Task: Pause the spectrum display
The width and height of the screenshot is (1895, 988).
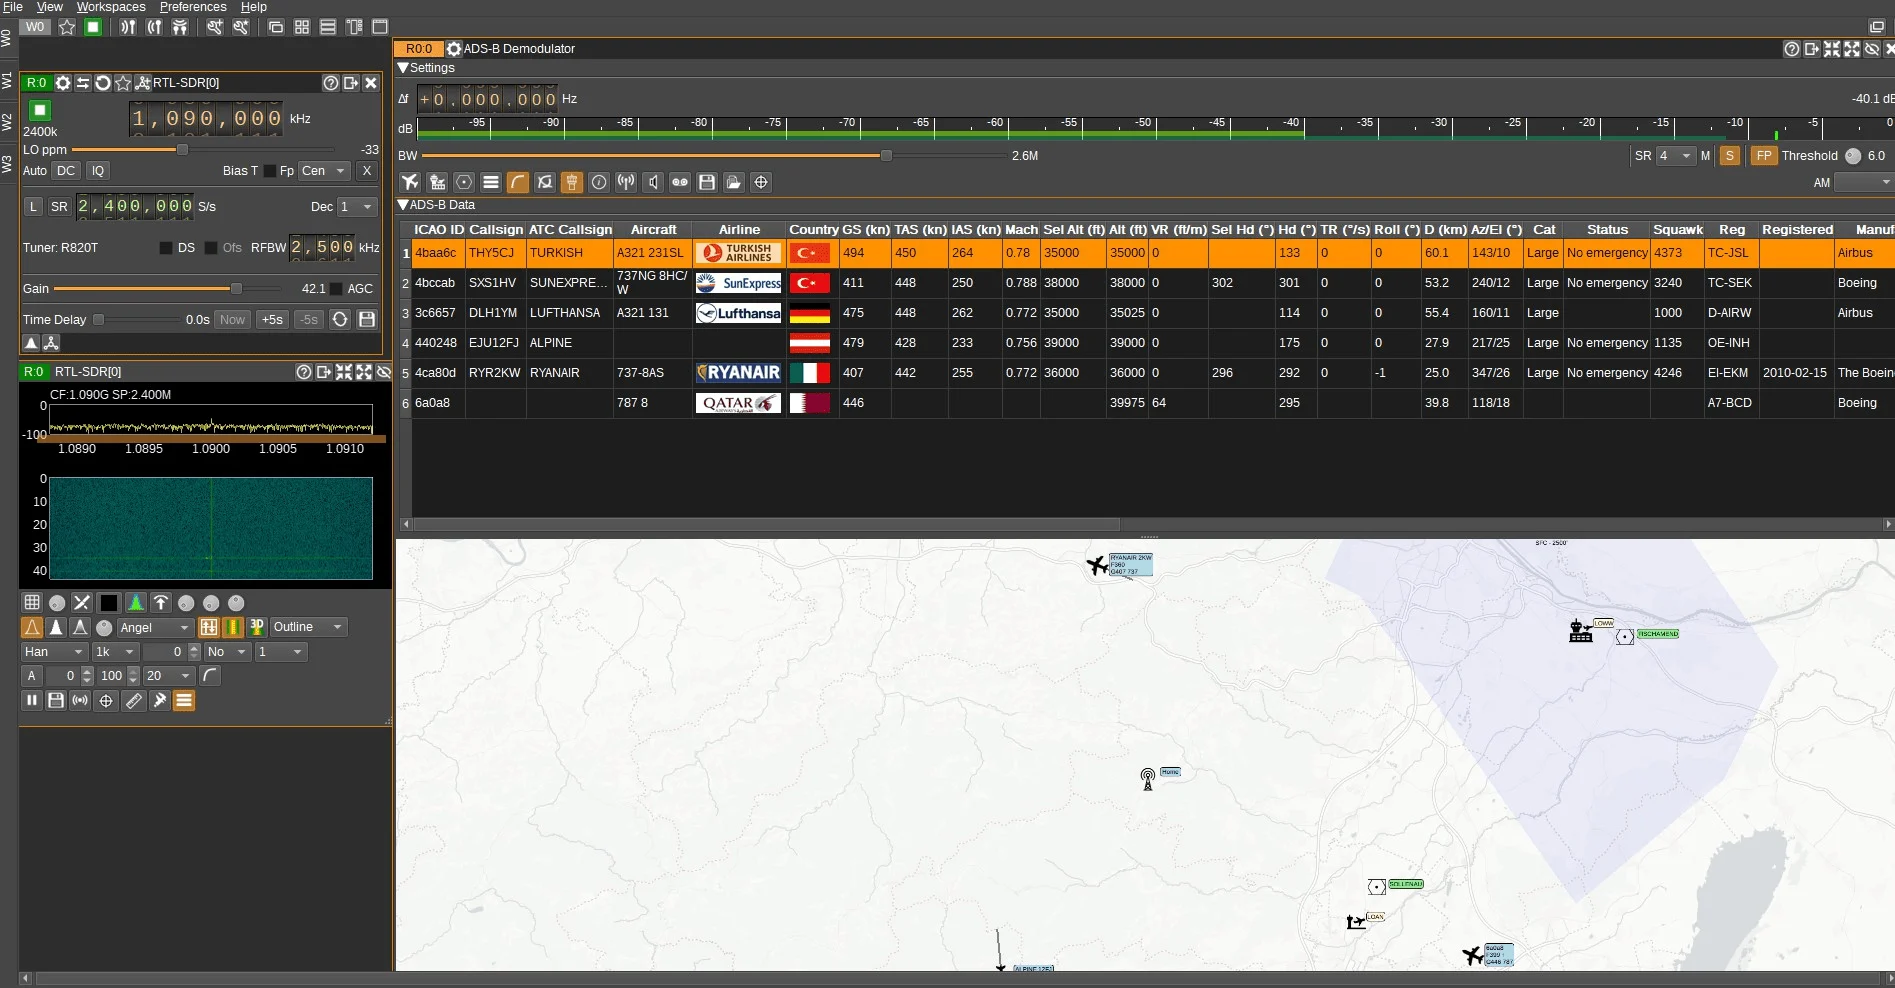Action: point(32,701)
